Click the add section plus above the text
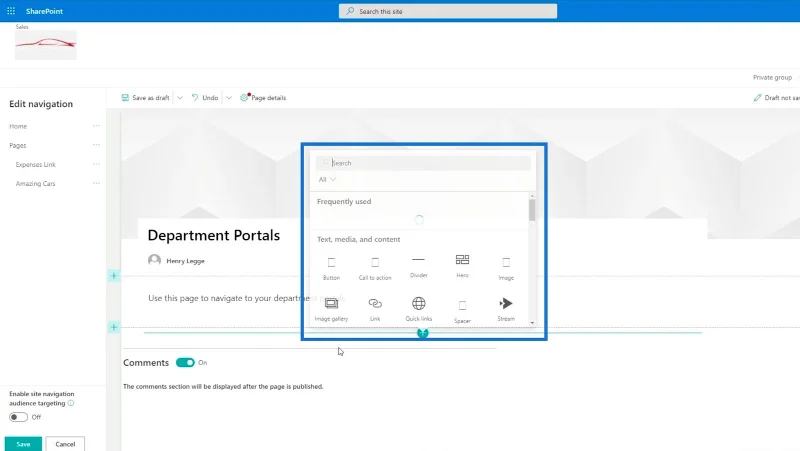This screenshot has height=451, width=800. [114, 276]
